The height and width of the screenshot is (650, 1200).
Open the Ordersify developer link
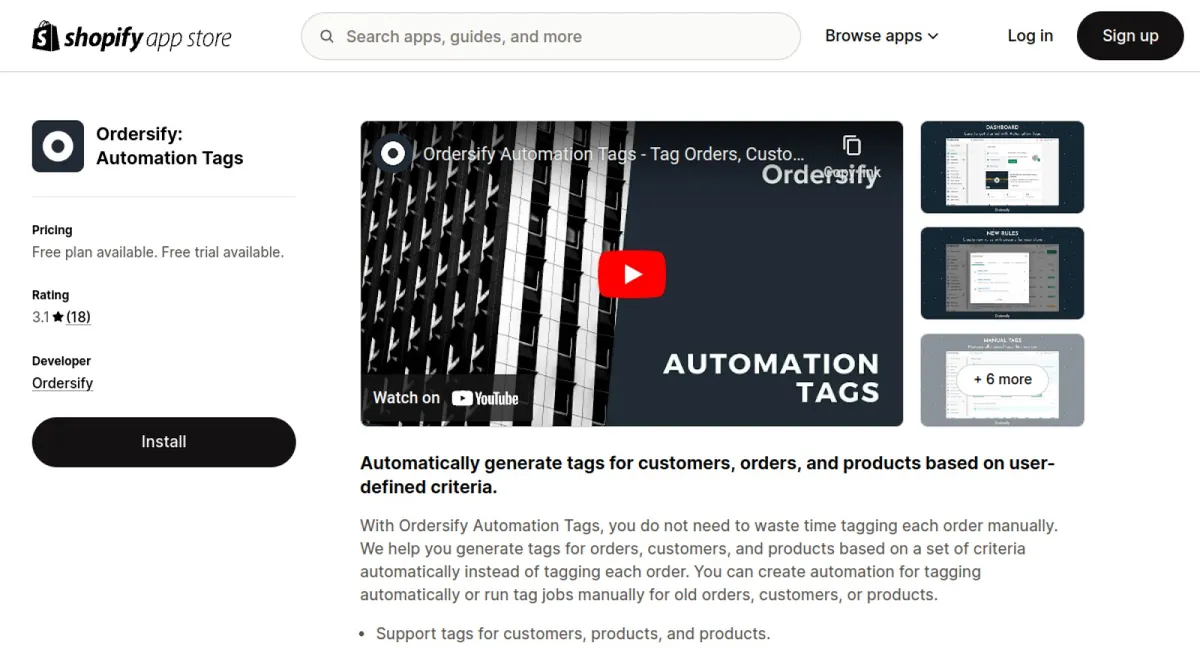[x=62, y=383]
